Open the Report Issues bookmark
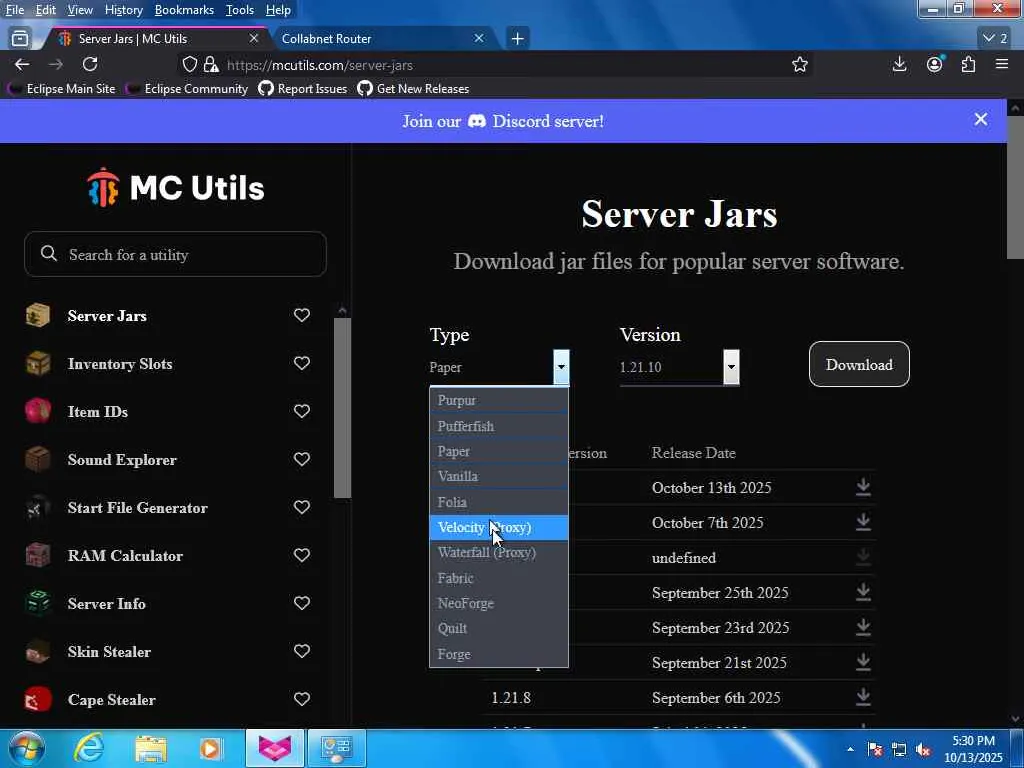Viewport: 1024px width, 768px height. (x=303, y=88)
